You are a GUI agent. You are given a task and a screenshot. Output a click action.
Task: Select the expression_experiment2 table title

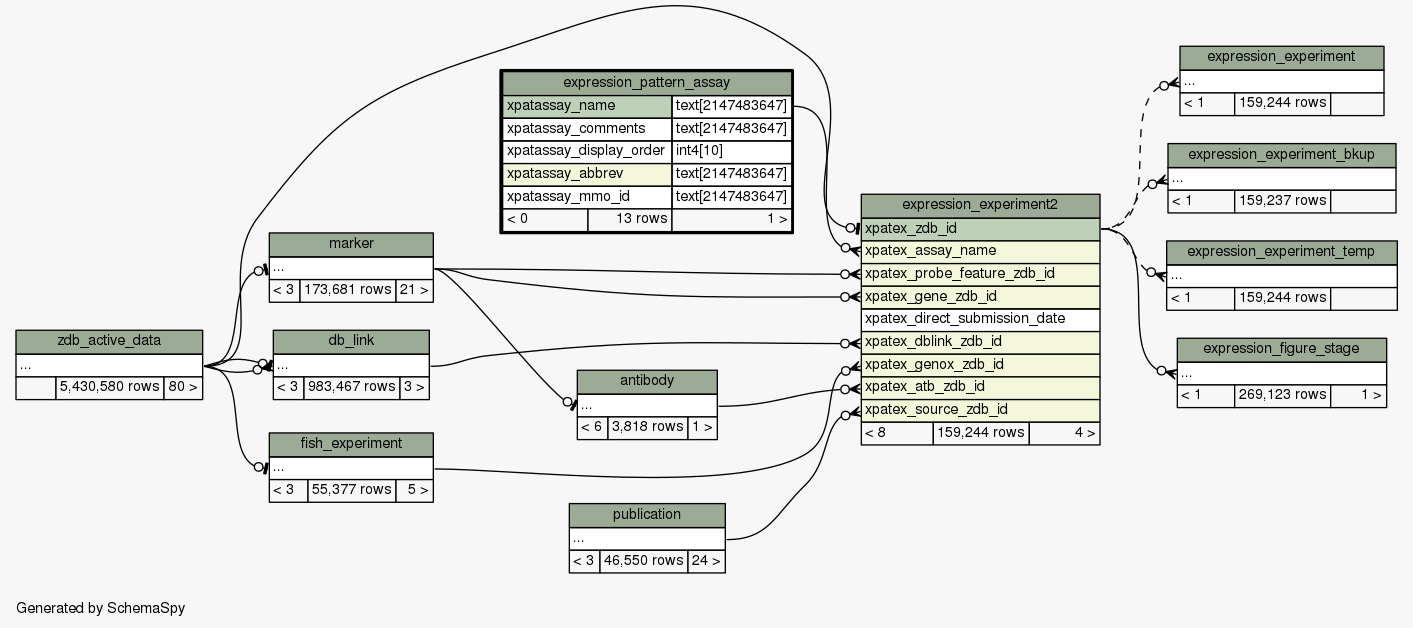(979, 205)
